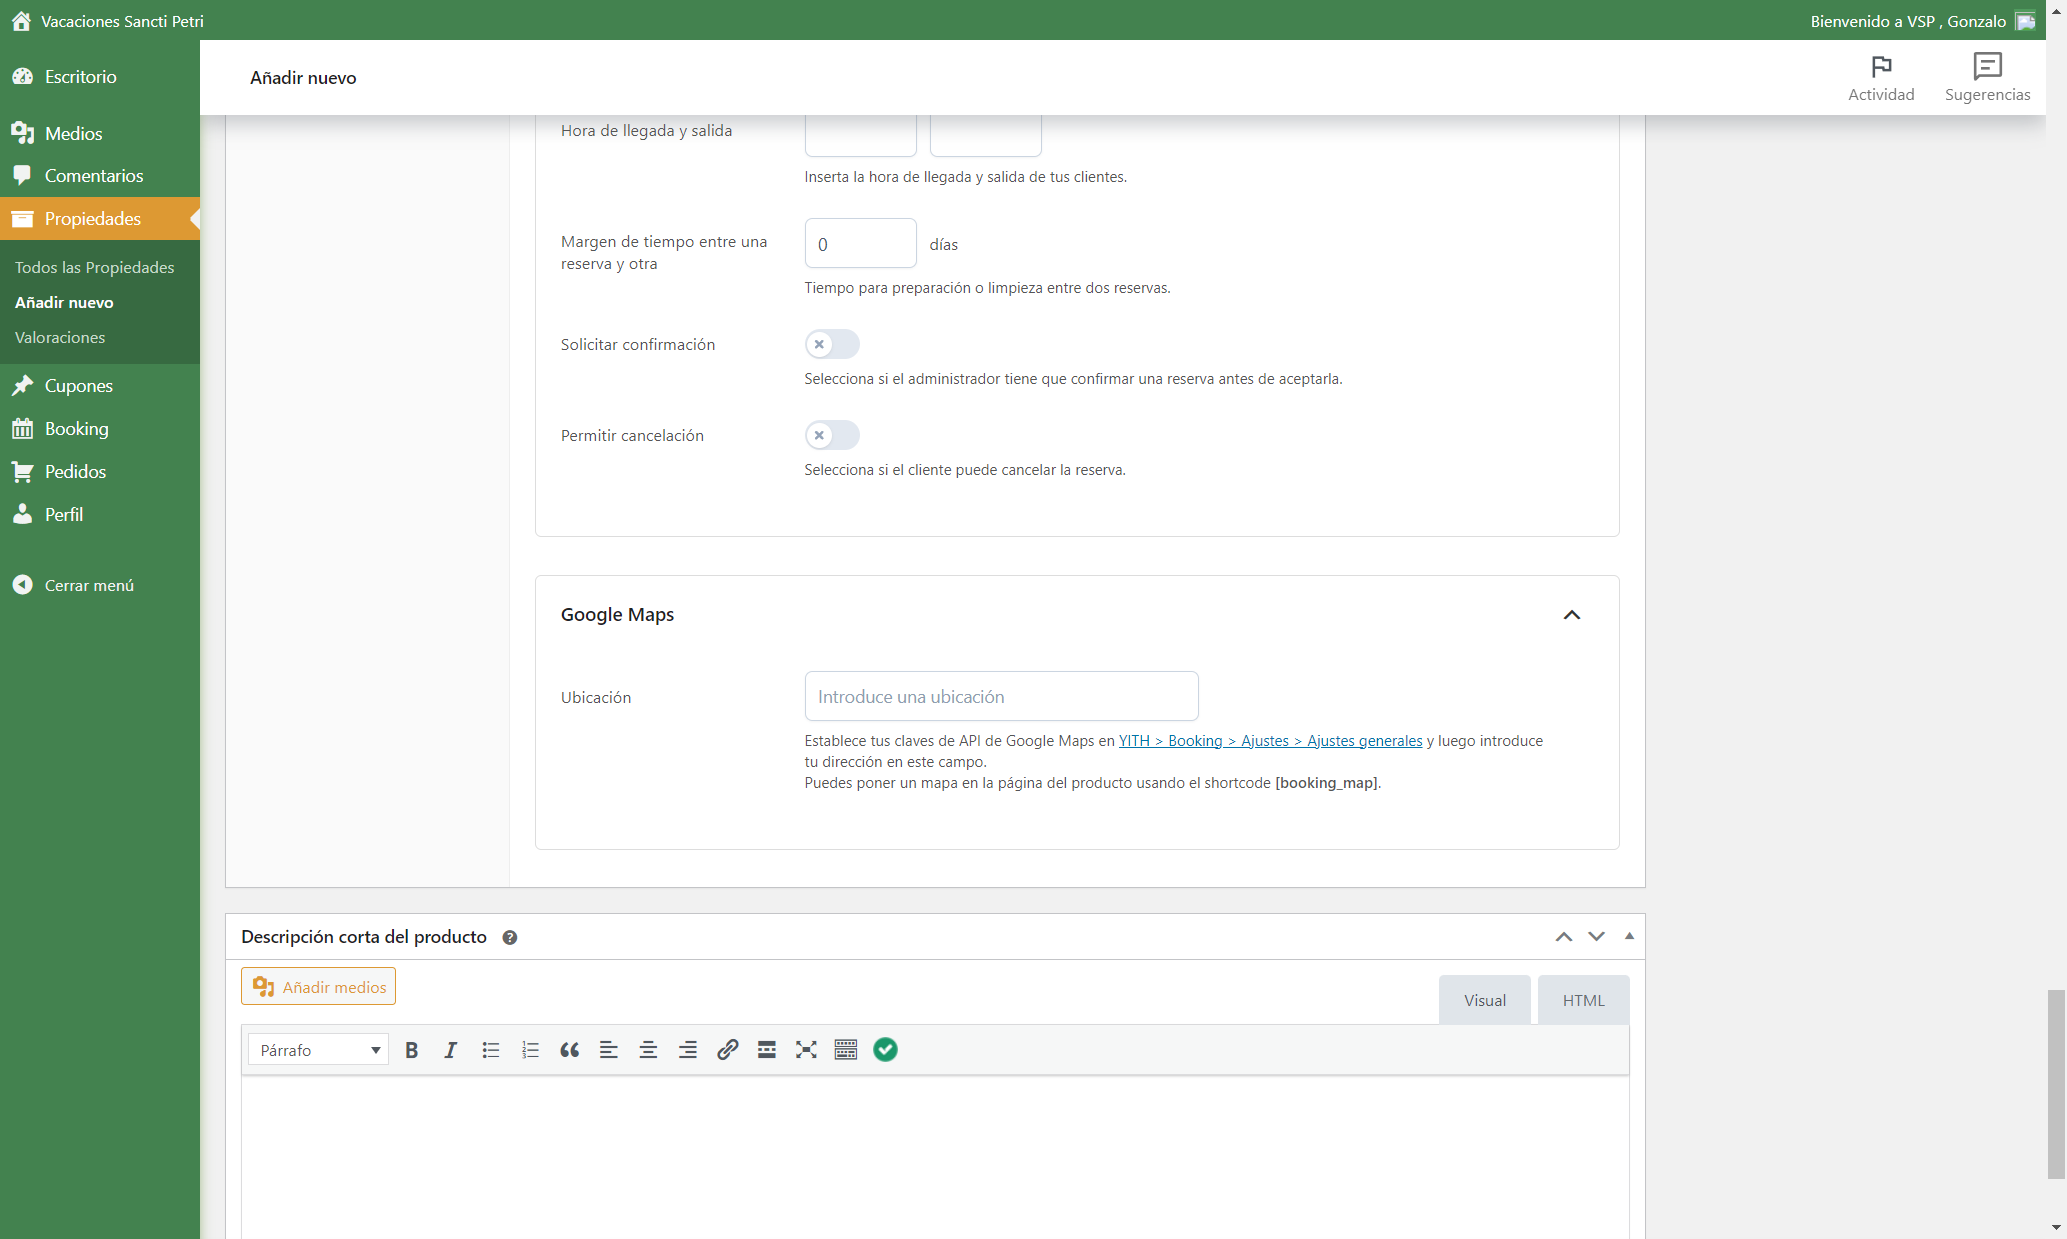Viewport: 2067px width, 1239px height.
Task: Insert a numbered list
Action: coord(530,1049)
